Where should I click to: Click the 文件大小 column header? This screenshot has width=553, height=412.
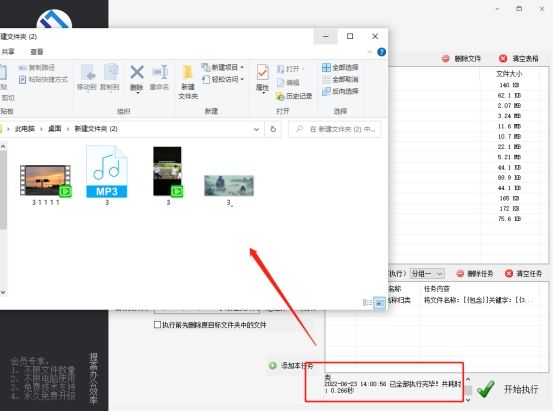(x=509, y=74)
